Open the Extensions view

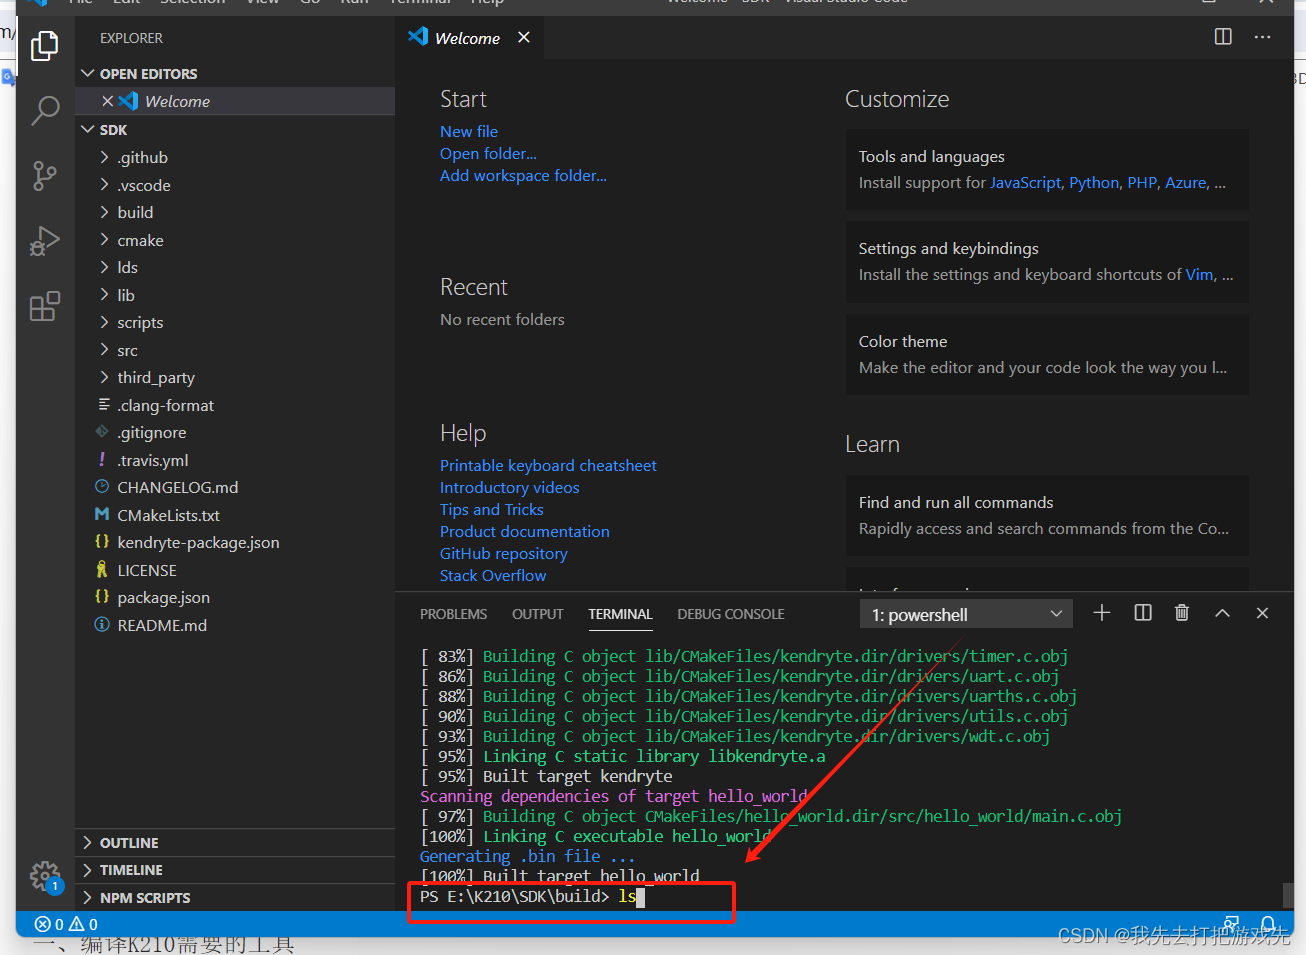click(x=45, y=306)
